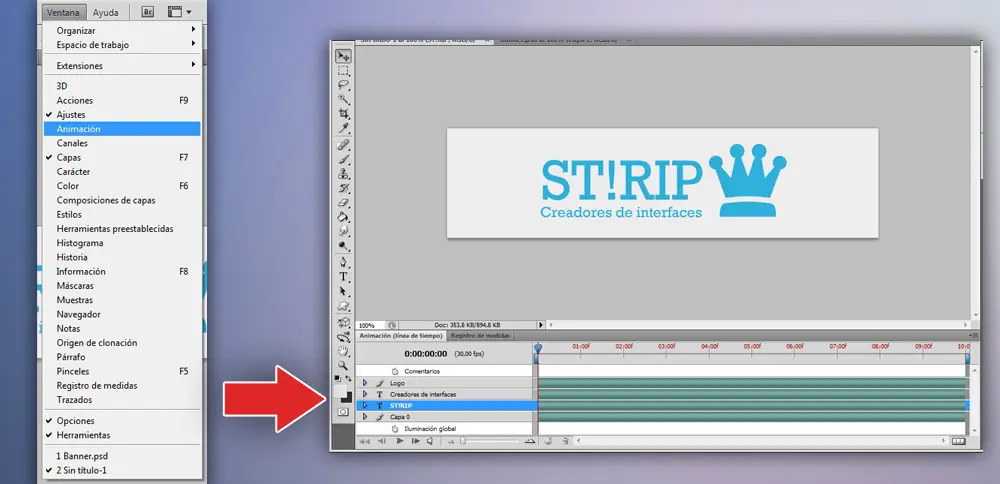Play the timeline animation
The image size is (1000, 484).
tap(399, 441)
